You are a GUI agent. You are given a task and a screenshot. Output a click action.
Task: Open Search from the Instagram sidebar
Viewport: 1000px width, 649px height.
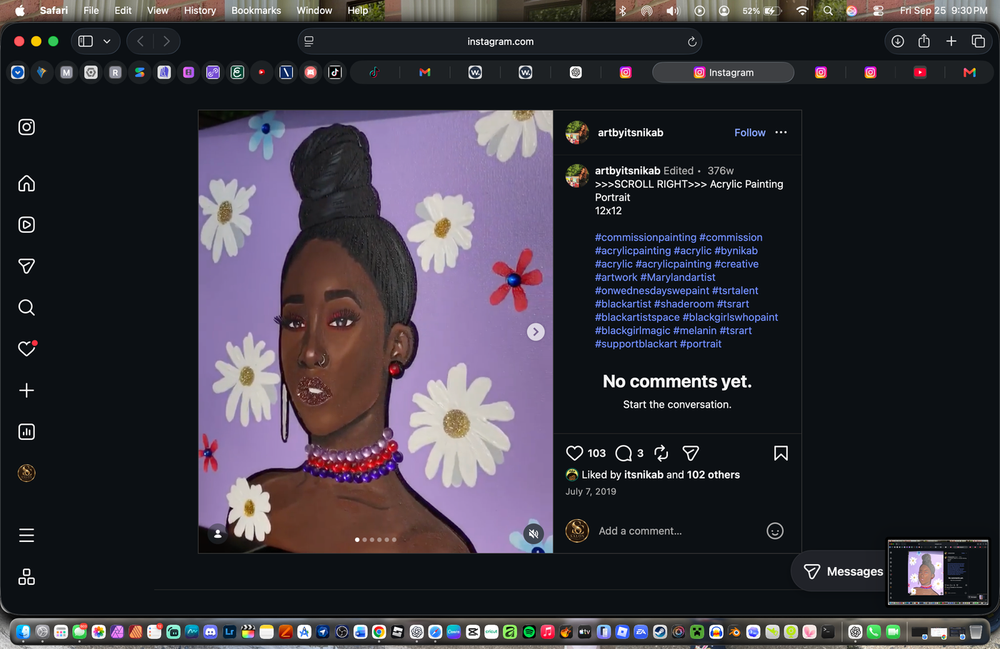click(x=26, y=307)
